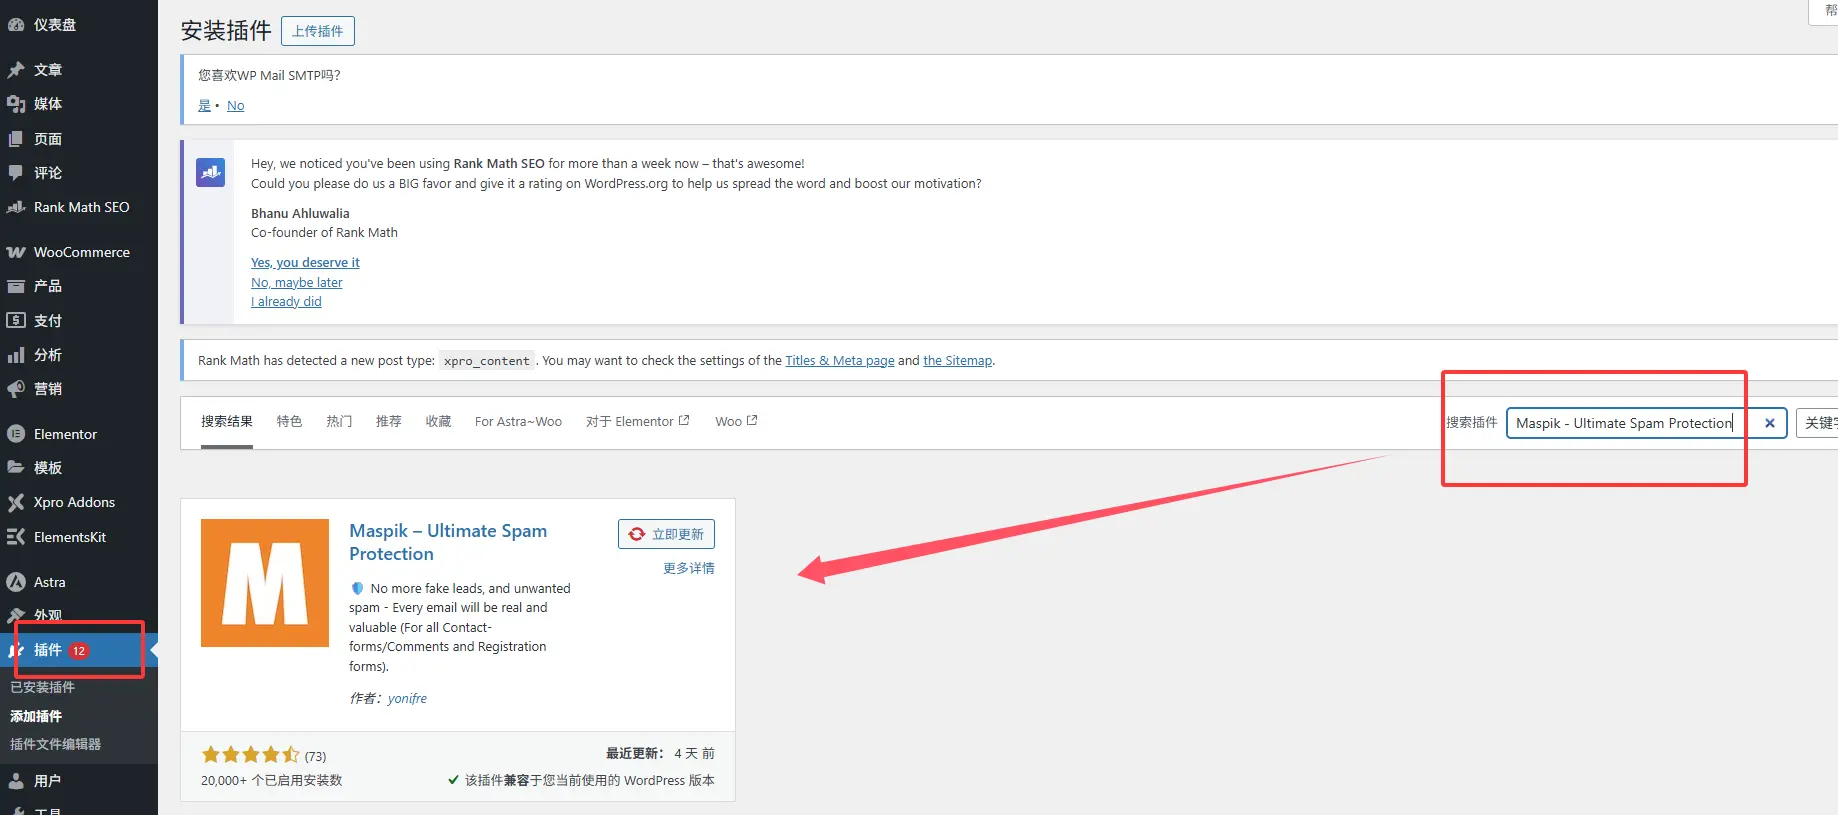This screenshot has height=815, width=1838.
Task: Switch to the 热门 tab
Action: (x=339, y=421)
